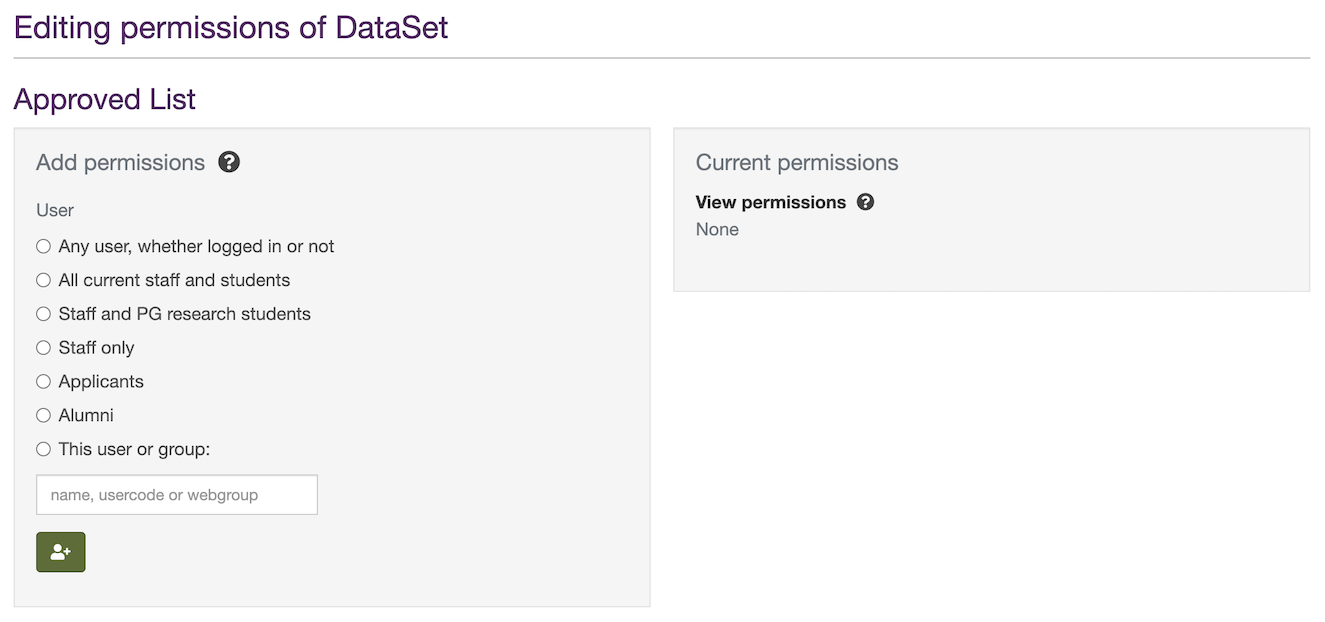Click the 'Staff only' label text
Viewport: 1325px width, 622px height.
pos(96,348)
